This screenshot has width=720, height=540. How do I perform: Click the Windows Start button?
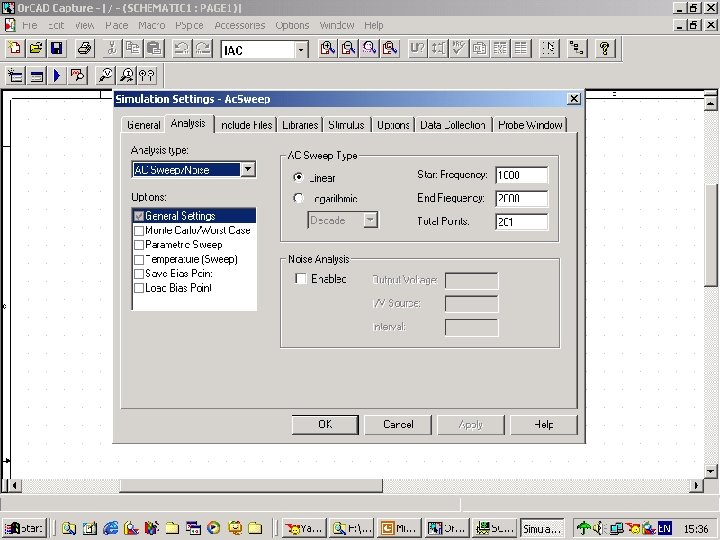click(25, 528)
